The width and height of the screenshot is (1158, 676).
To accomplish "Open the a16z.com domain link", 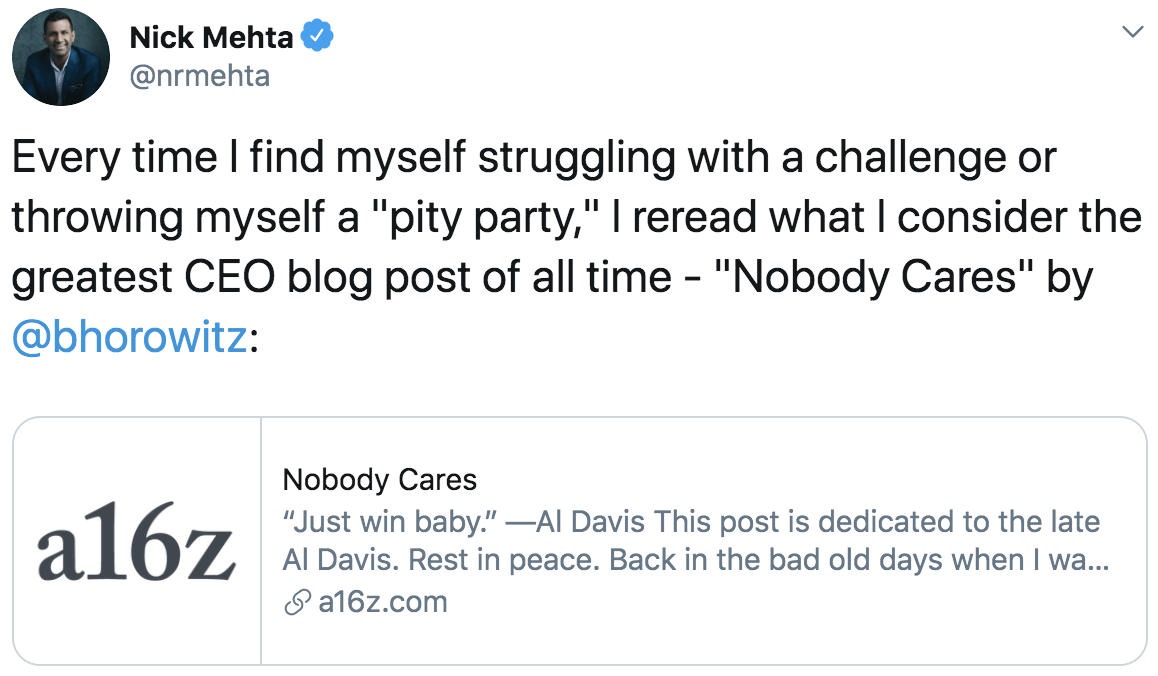I will [x=383, y=602].
